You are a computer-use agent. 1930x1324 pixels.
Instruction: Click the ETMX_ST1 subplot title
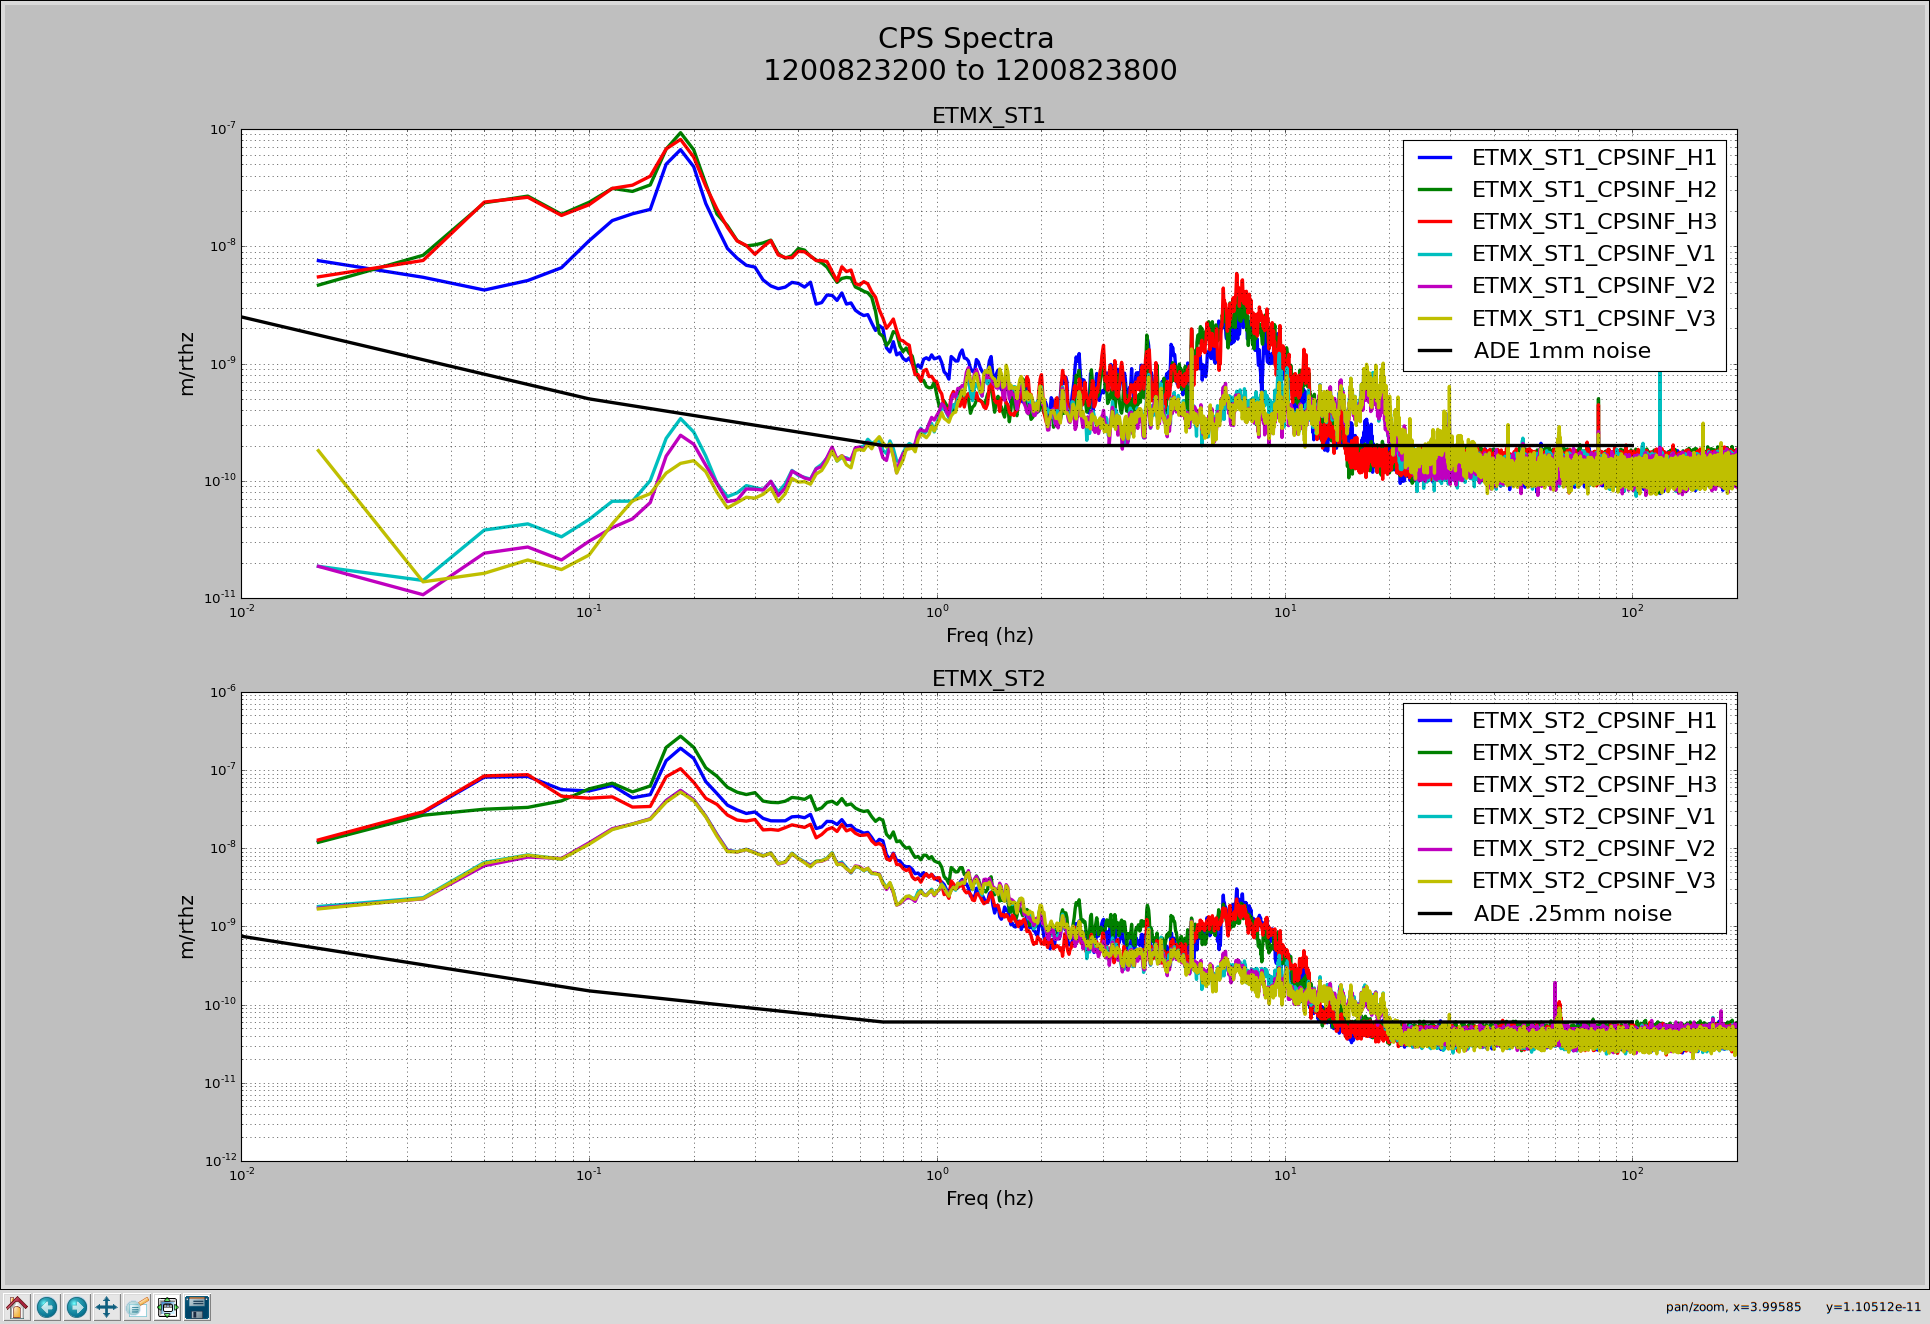[x=988, y=116]
